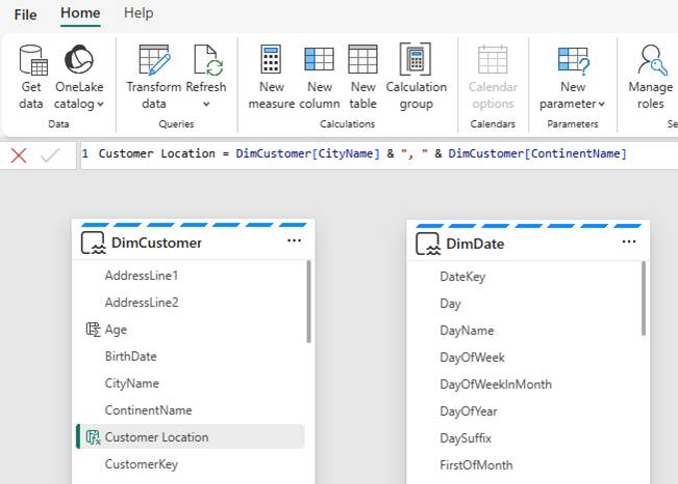Select the Customer Location column
Screen dimensions: 678x484
(191, 437)
